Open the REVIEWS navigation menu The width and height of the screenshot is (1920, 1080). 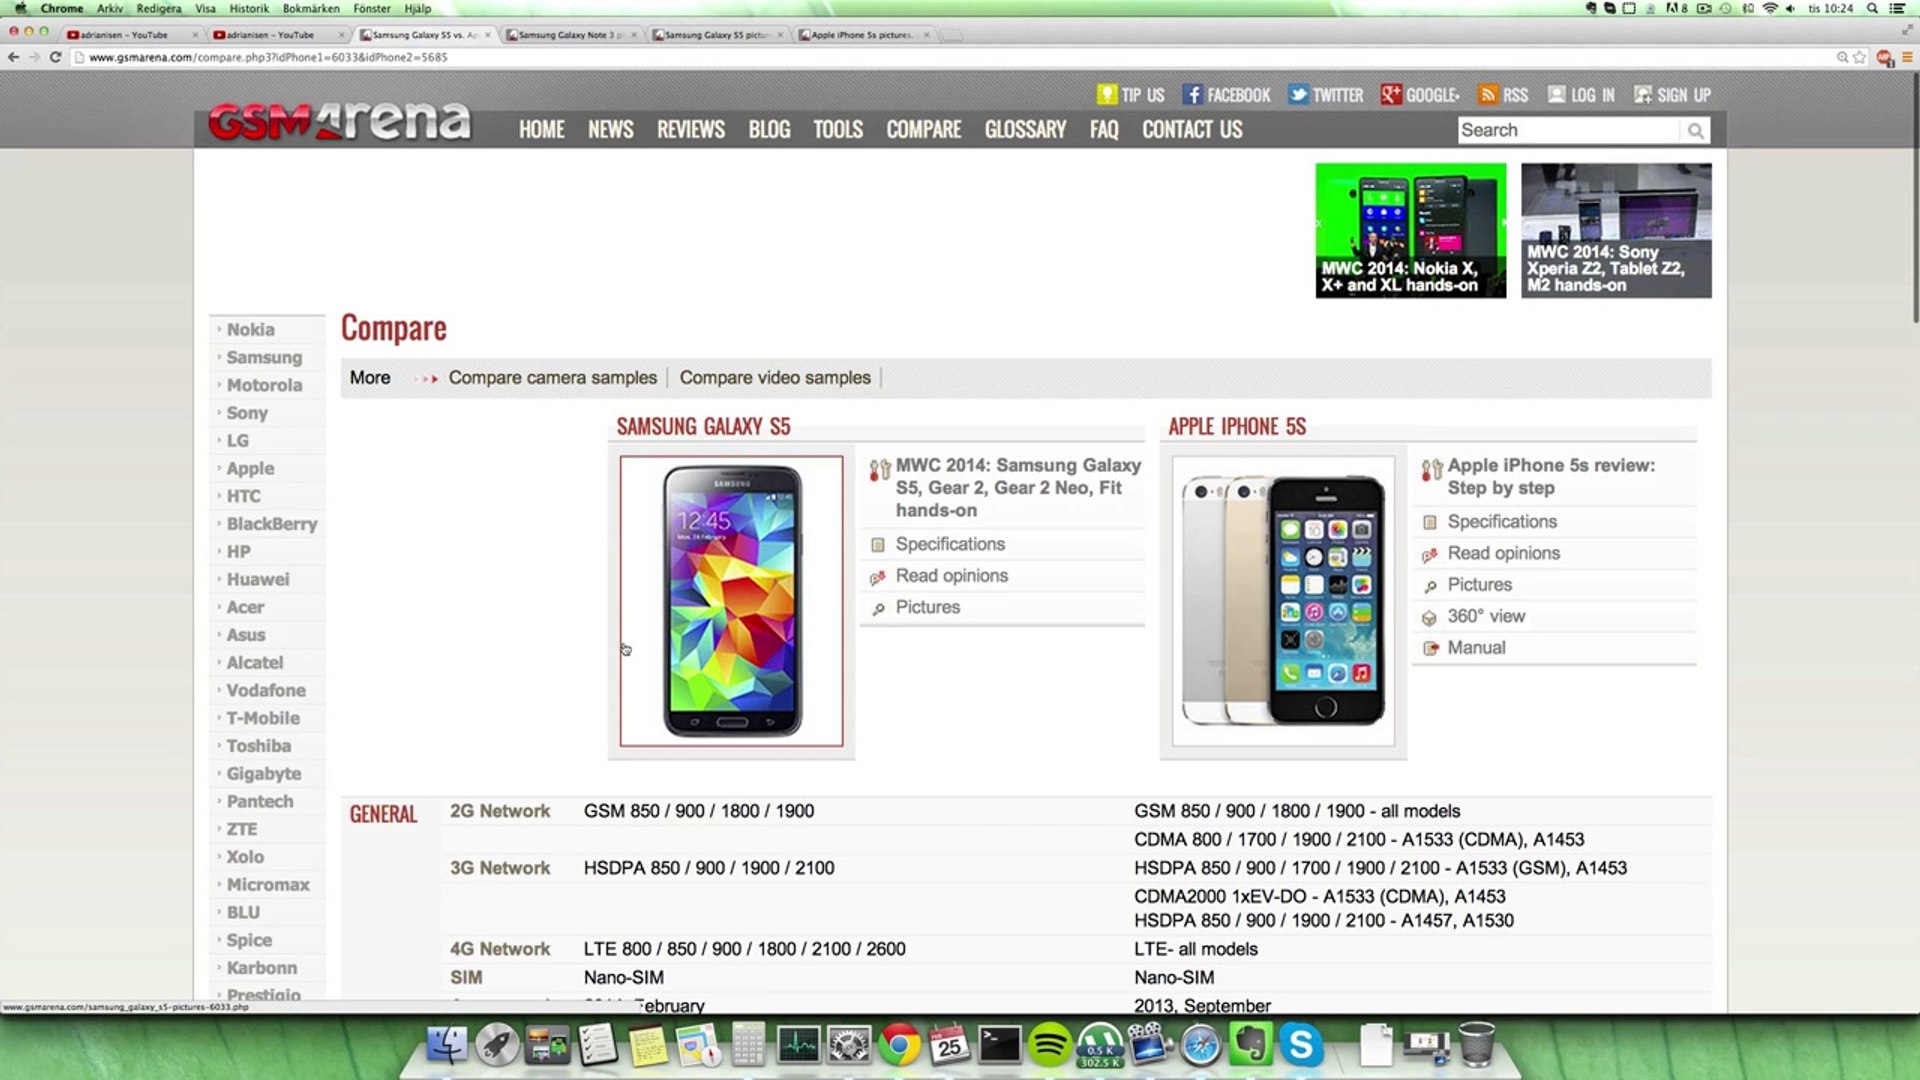point(690,130)
